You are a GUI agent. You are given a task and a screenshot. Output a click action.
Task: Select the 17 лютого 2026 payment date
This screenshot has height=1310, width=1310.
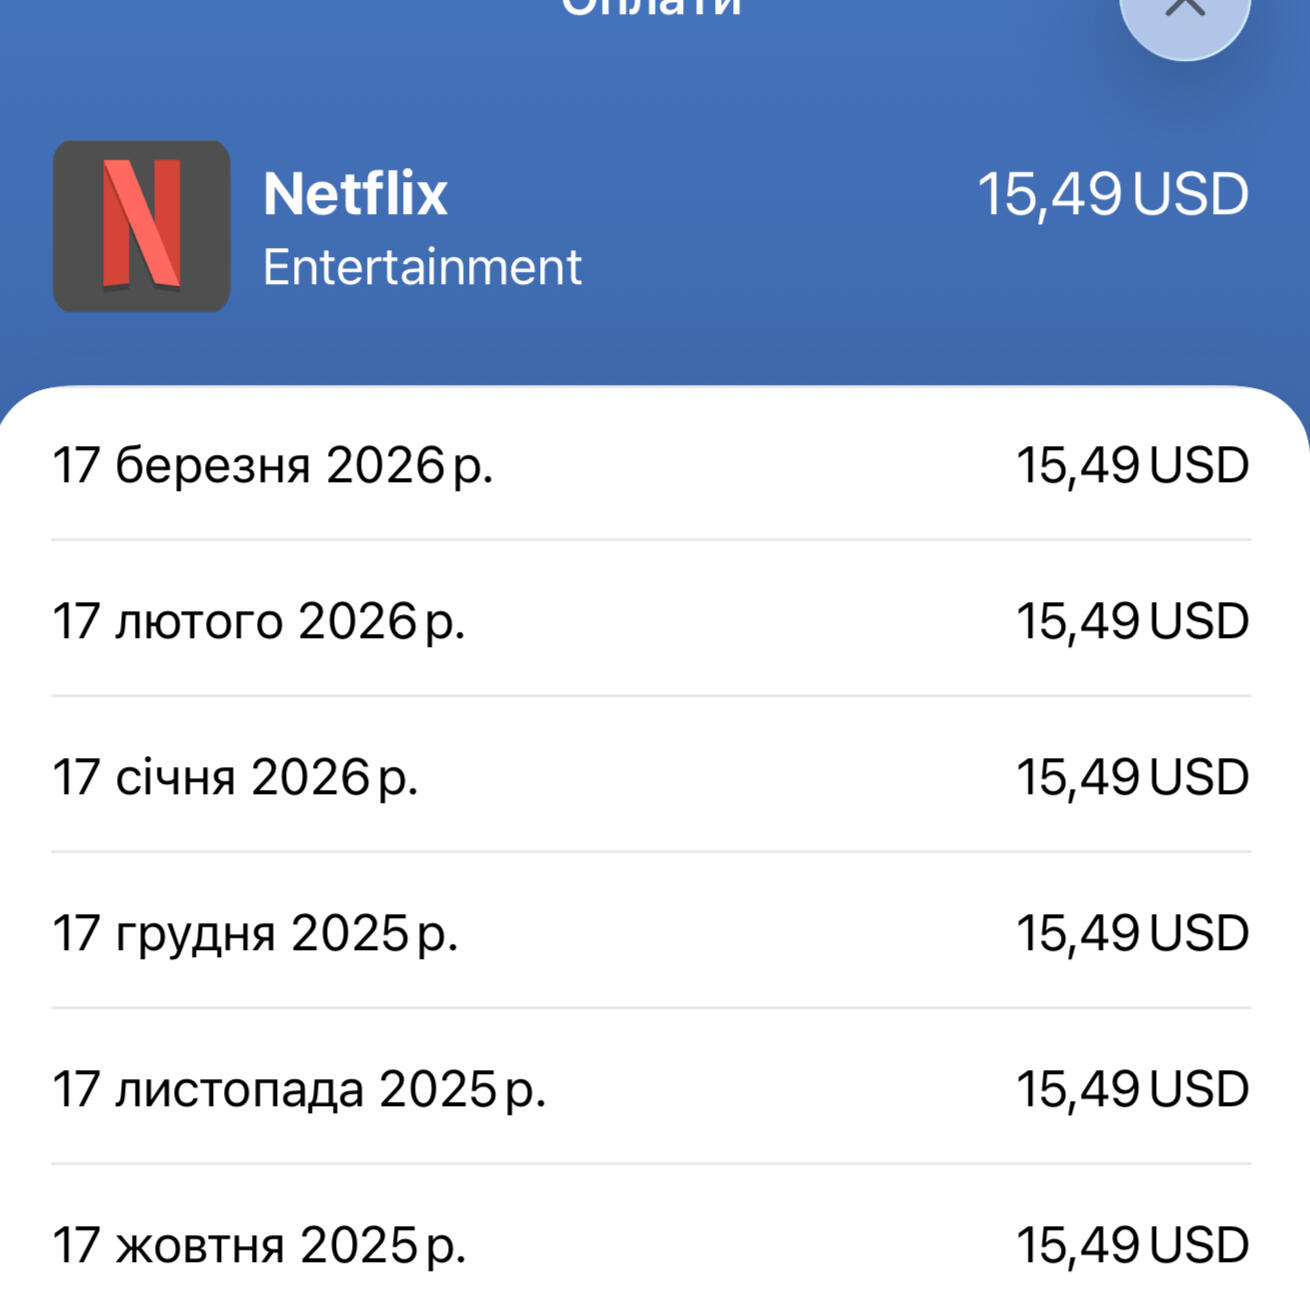258,622
